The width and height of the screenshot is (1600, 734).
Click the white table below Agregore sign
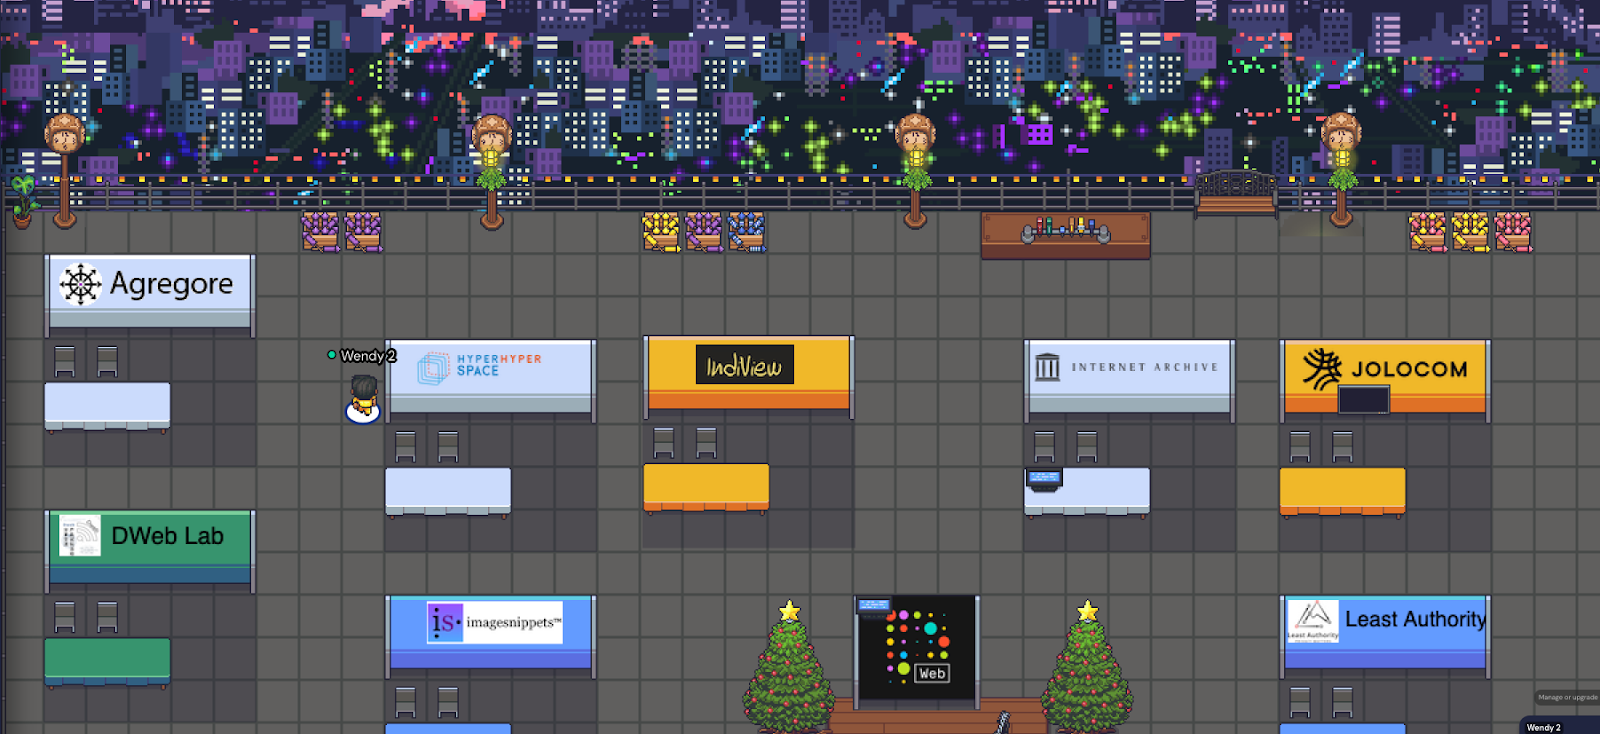[x=107, y=407]
